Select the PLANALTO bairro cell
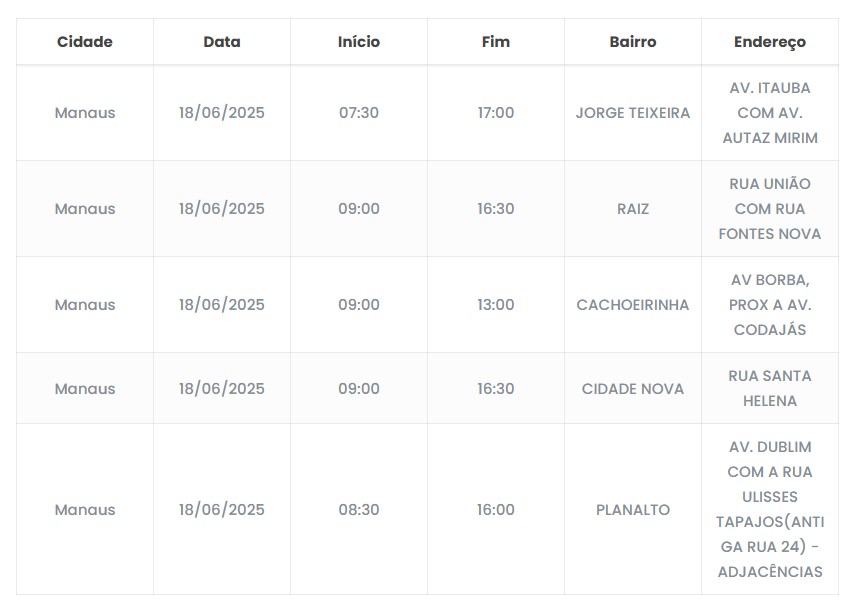865x613 pixels. (x=633, y=510)
